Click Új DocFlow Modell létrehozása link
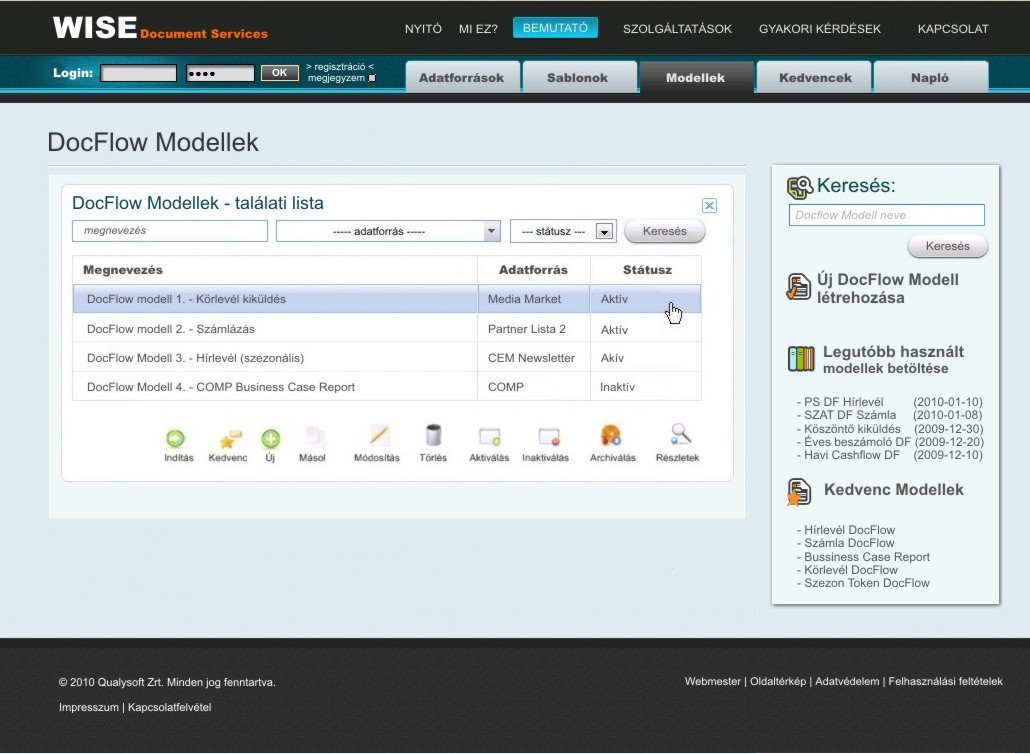Viewport: 1030px width, 754px height. (887, 288)
